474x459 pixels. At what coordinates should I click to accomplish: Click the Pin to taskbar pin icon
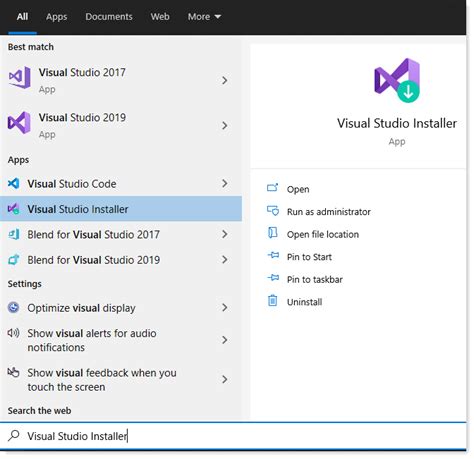(273, 277)
